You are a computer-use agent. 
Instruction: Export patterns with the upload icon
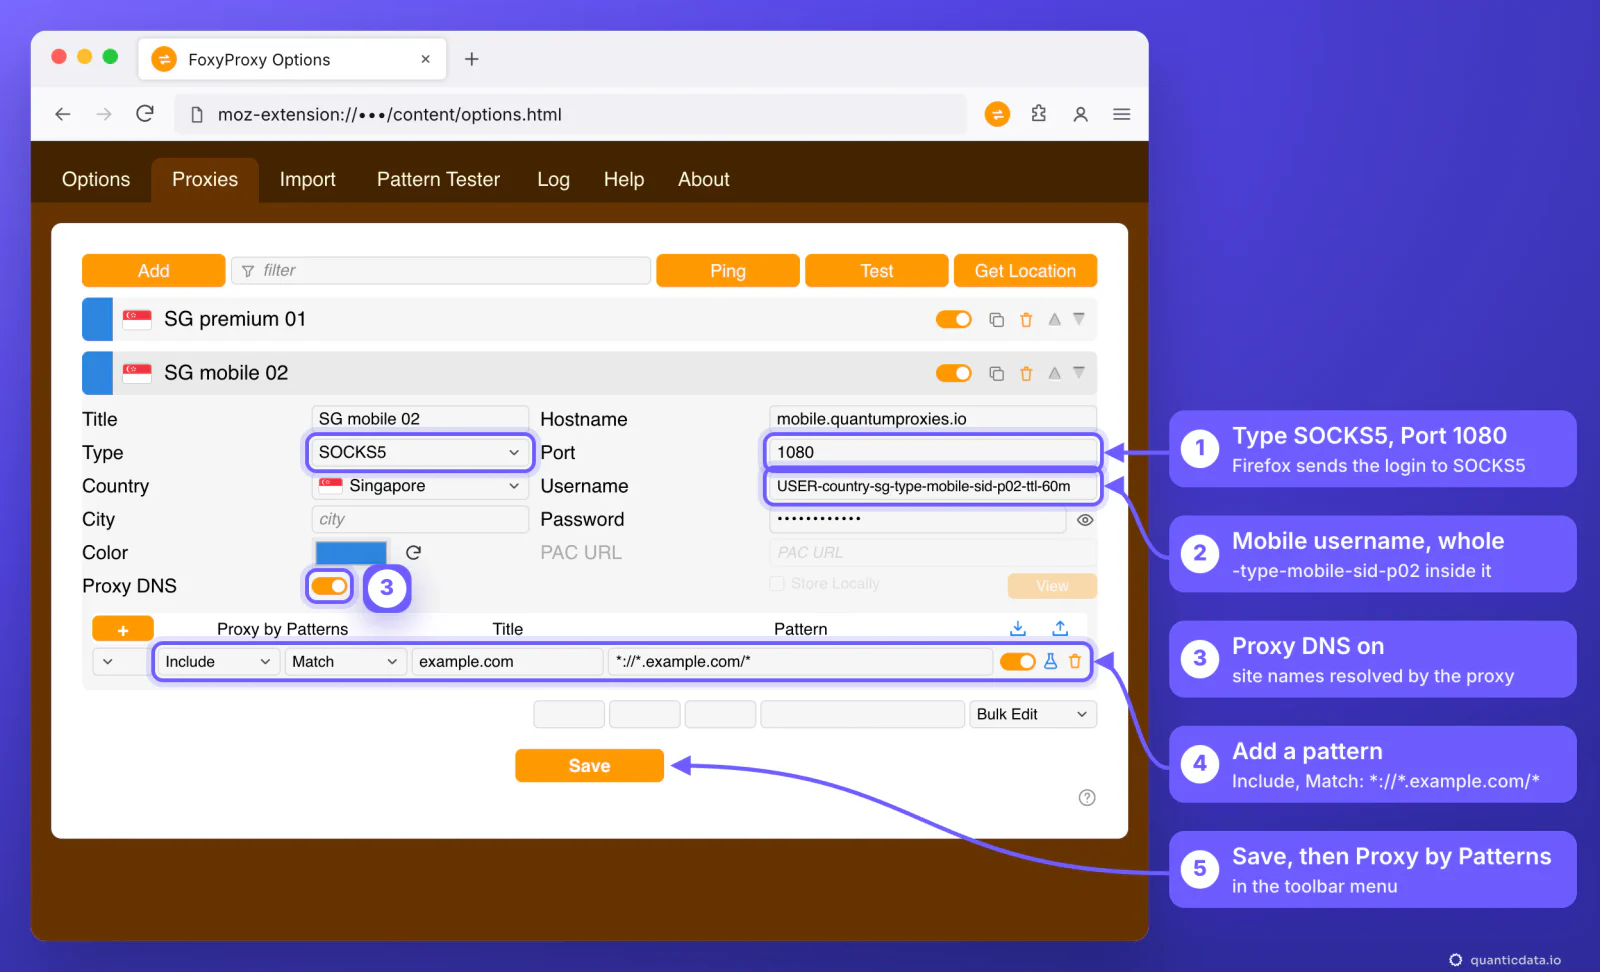coord(1060,628)
